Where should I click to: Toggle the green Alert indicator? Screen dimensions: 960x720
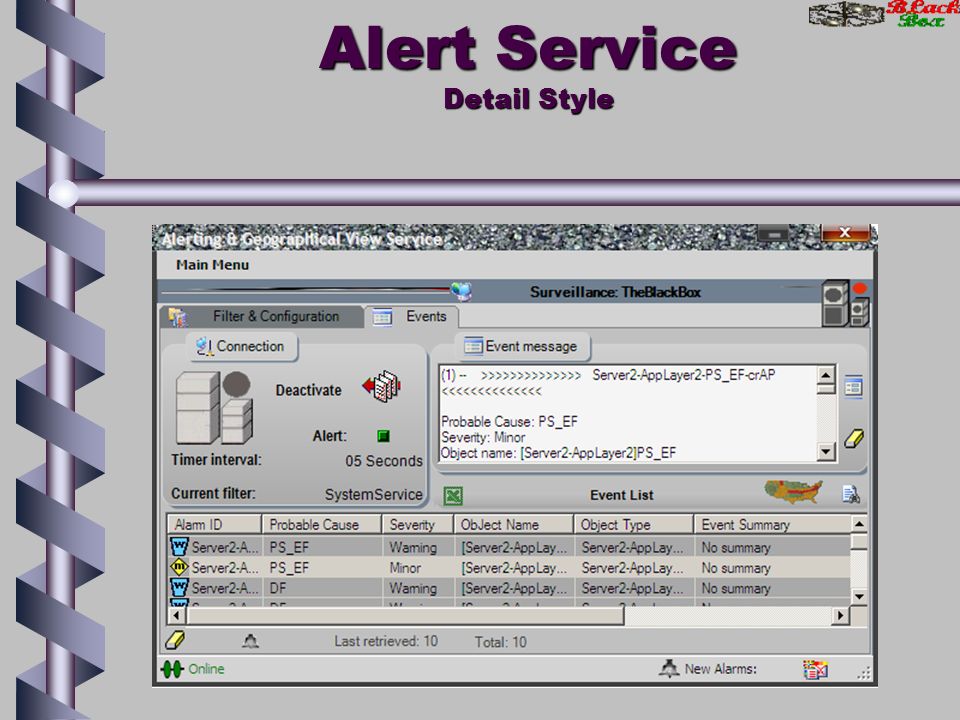tap(383, 436)
